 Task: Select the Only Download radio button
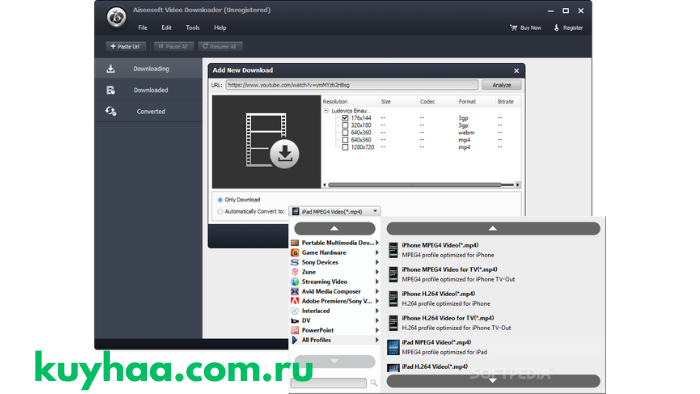(x=220, y=200)
